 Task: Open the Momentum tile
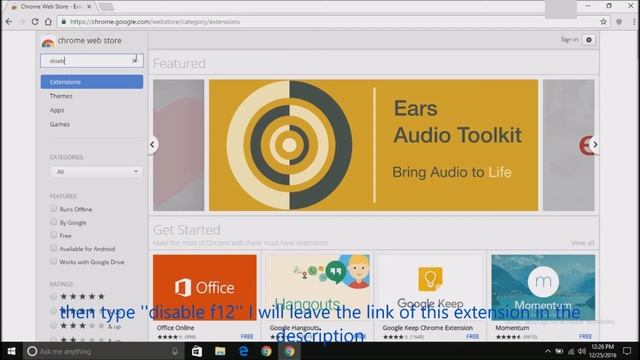click(543, 298)
